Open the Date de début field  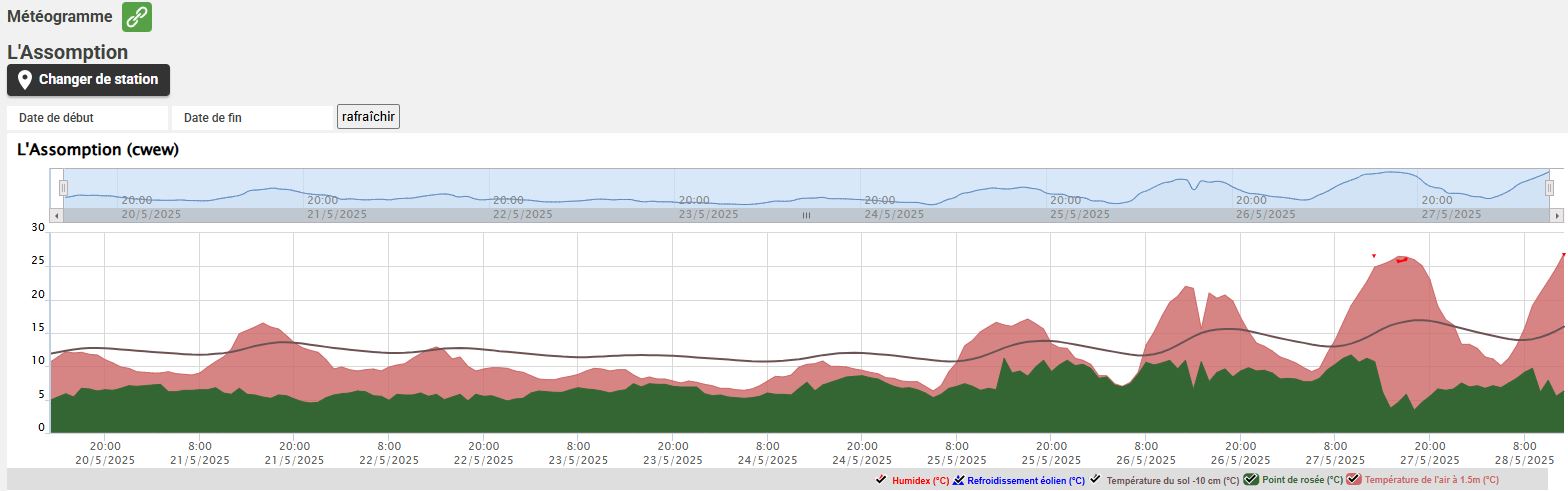pyautogui.click(x=88, y=118)
